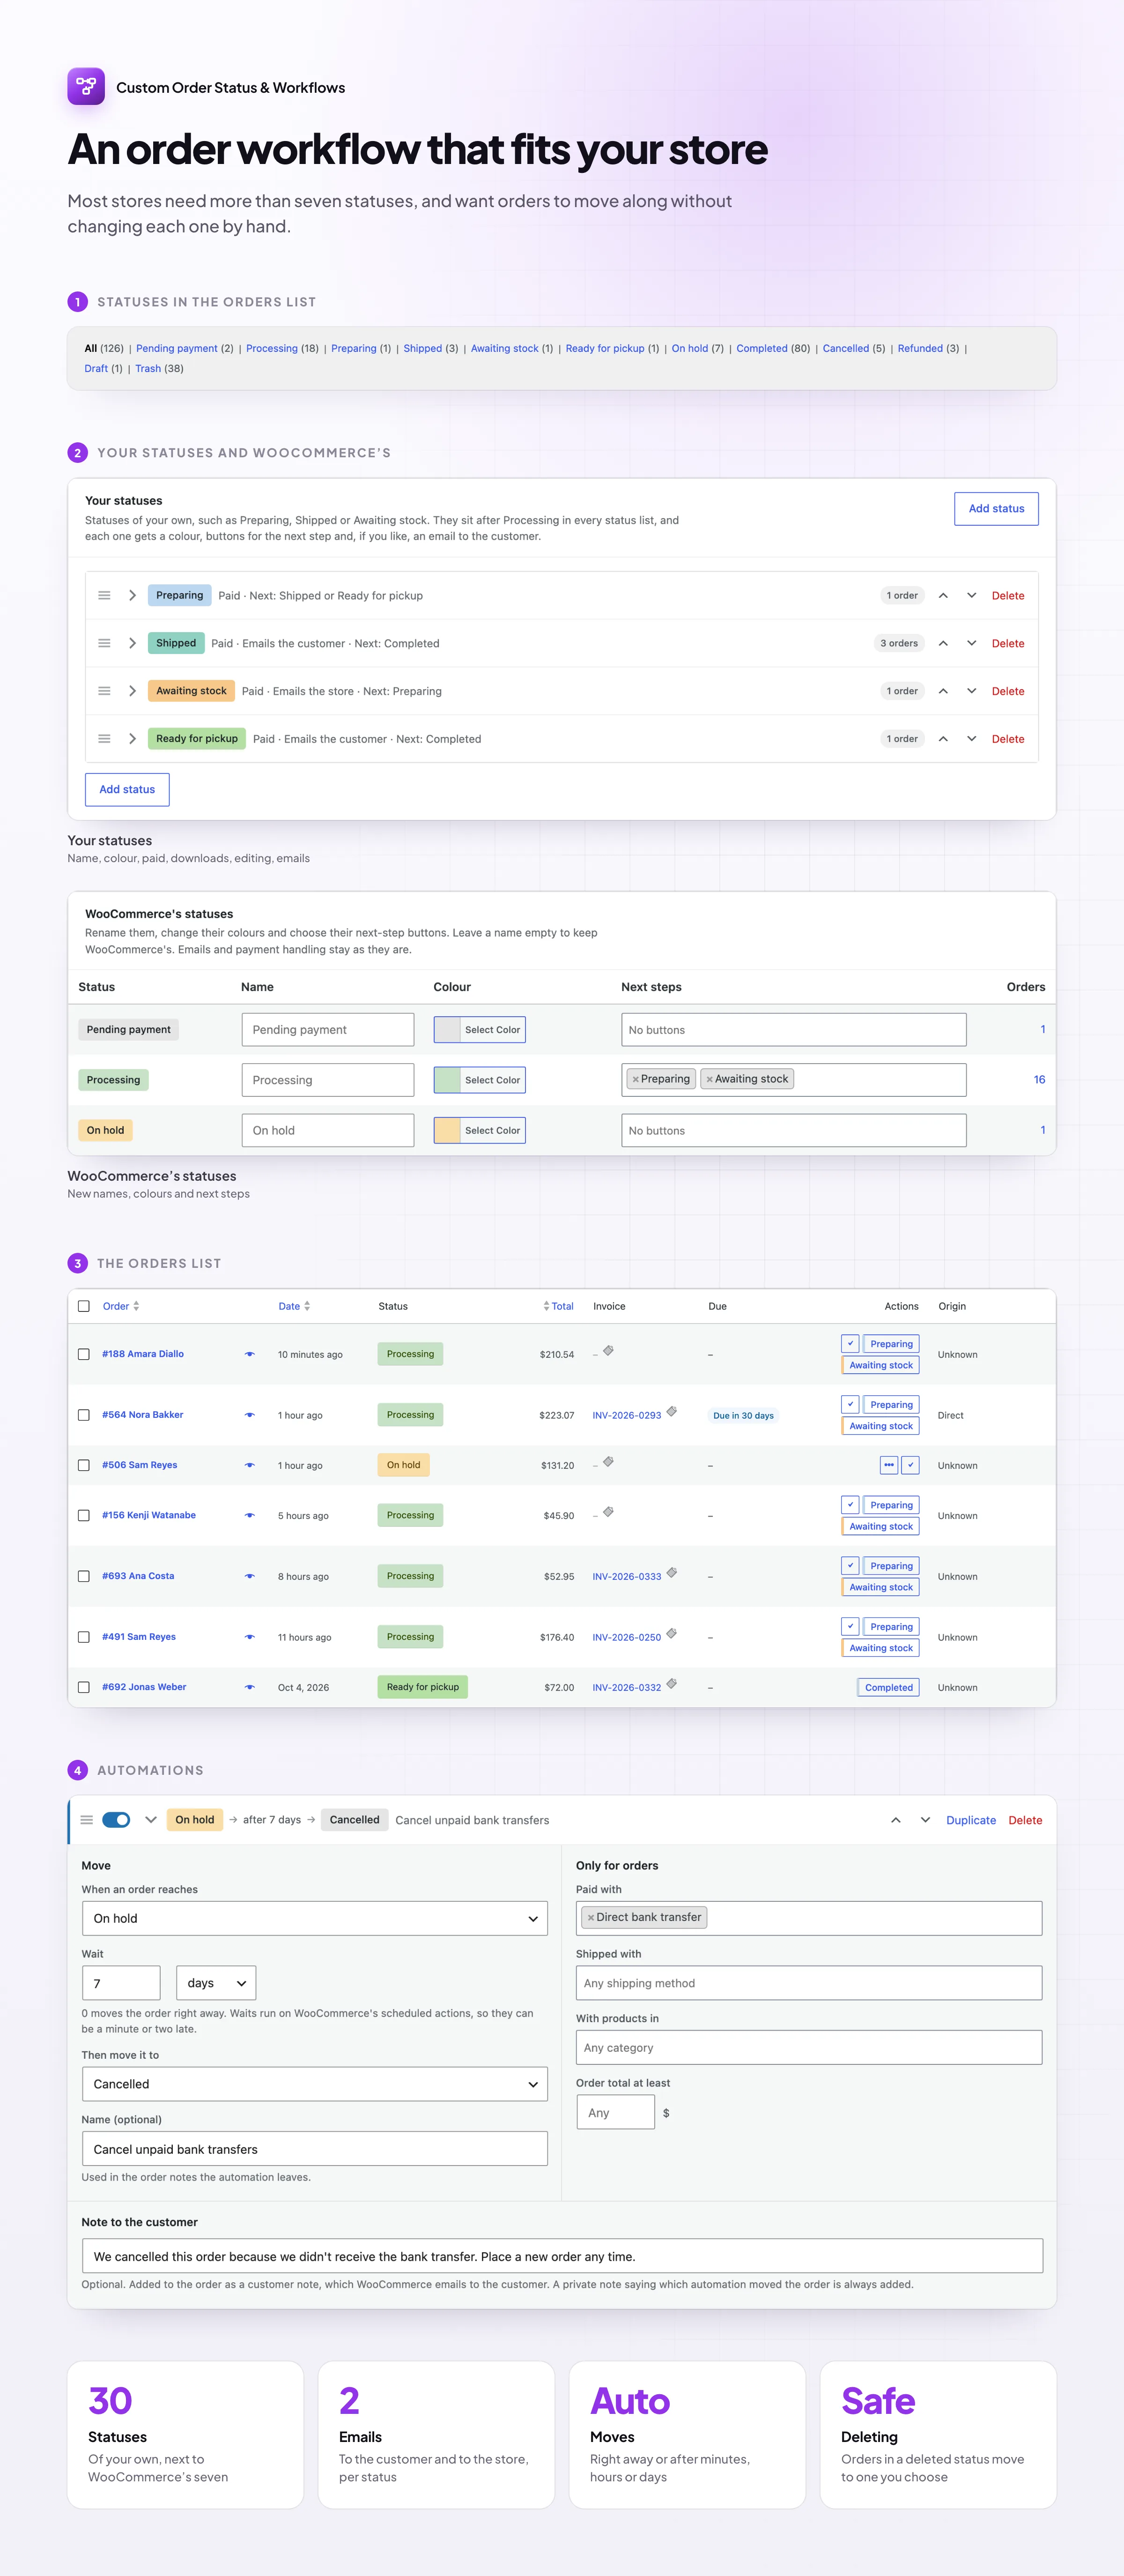Collapse the On hold automation with its chevron
Image resolution: width=1124 pixels, height=2576 pixels.
point(151,1820)
